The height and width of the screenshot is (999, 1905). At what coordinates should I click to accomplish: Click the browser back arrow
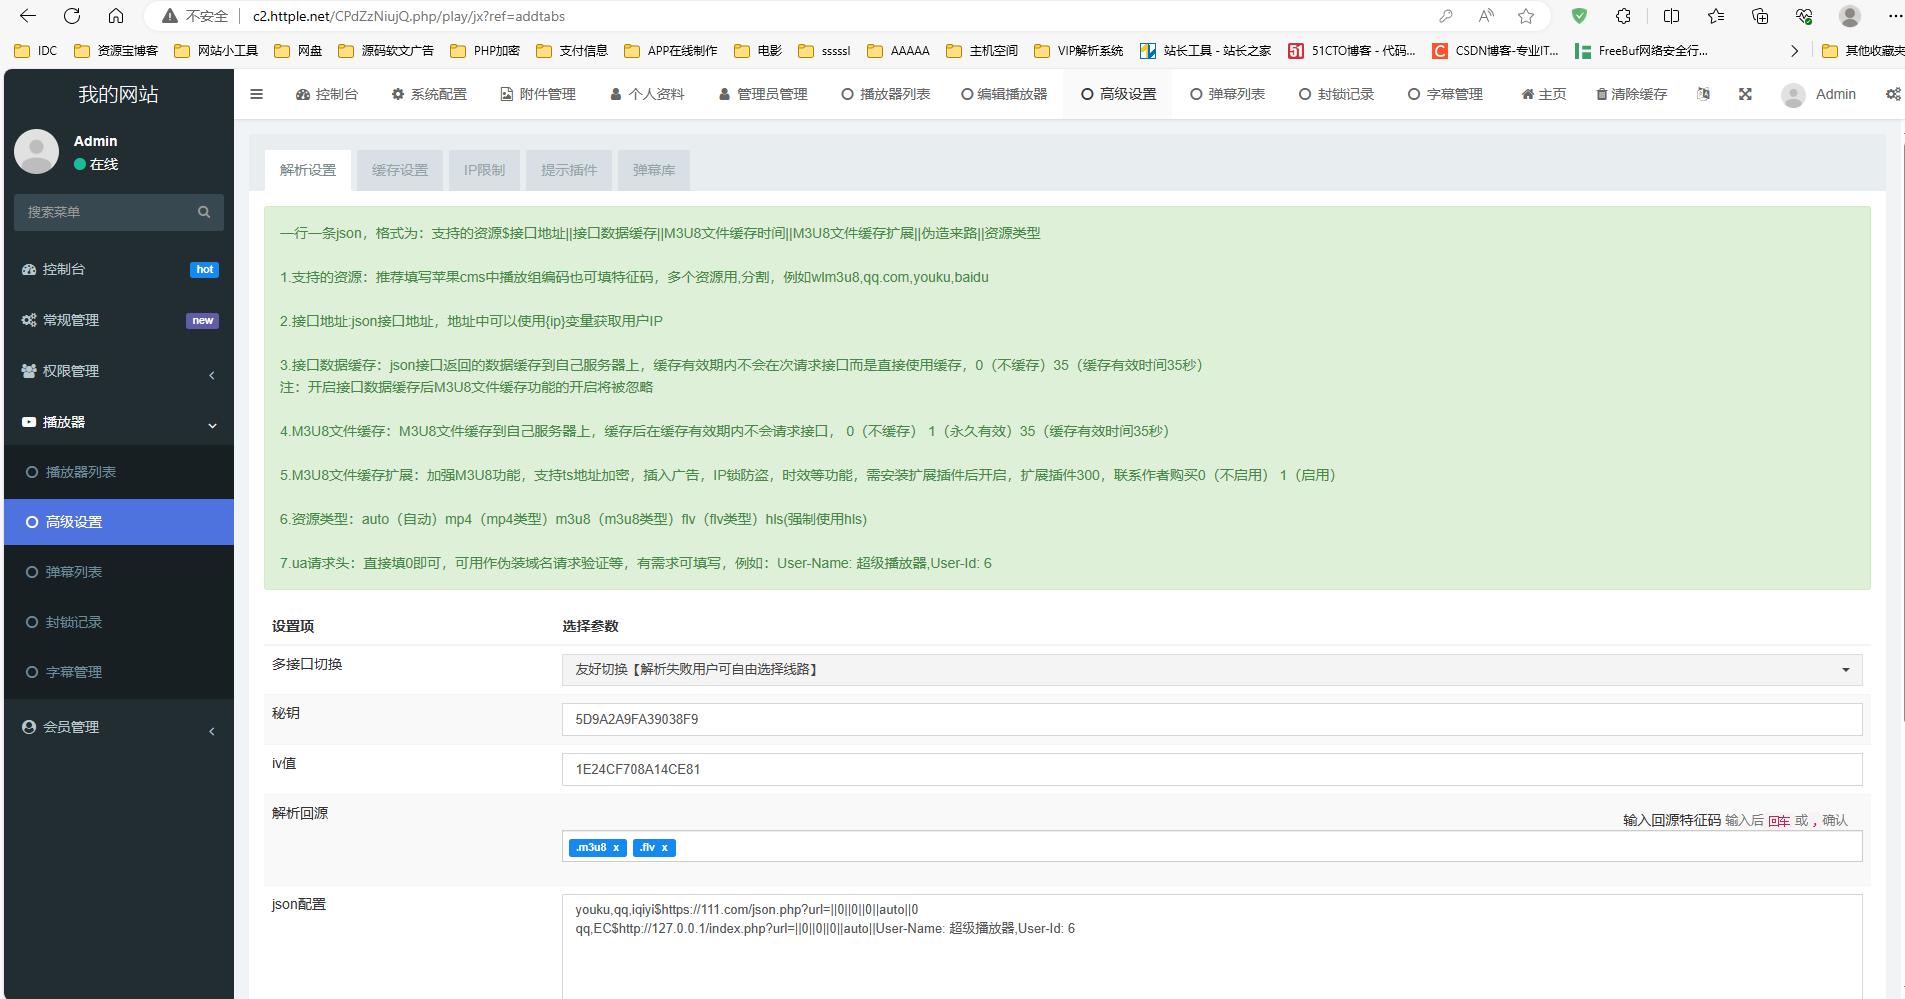(x=28, y=16)
